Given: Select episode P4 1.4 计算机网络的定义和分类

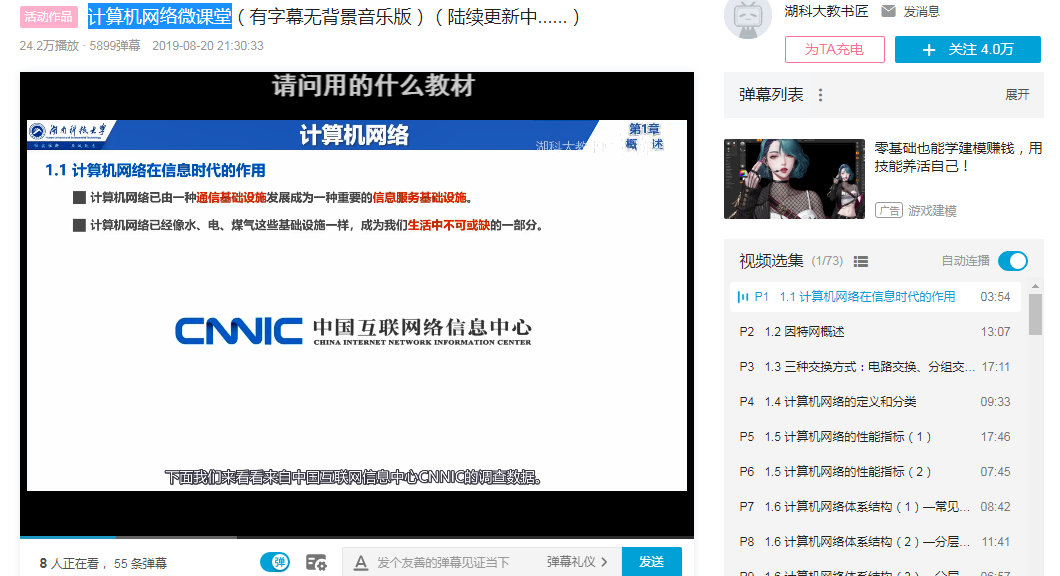Looking at the screenshot, I should 875,402.
